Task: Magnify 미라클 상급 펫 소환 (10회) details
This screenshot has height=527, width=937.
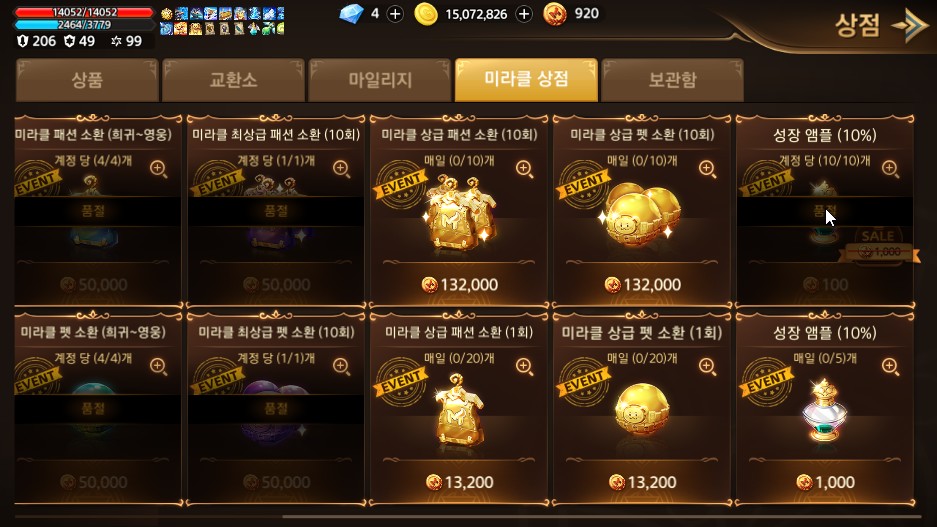Action: coord(707,169)
